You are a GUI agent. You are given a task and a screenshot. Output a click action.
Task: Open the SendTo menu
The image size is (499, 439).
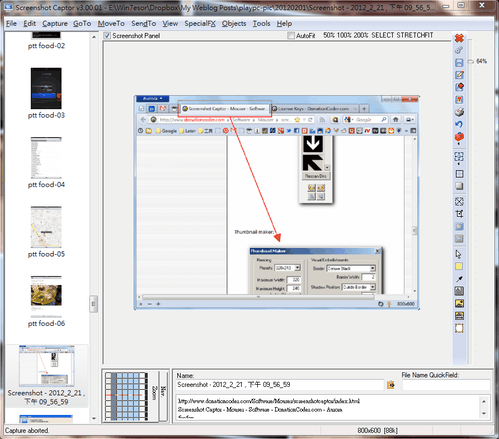144,24
